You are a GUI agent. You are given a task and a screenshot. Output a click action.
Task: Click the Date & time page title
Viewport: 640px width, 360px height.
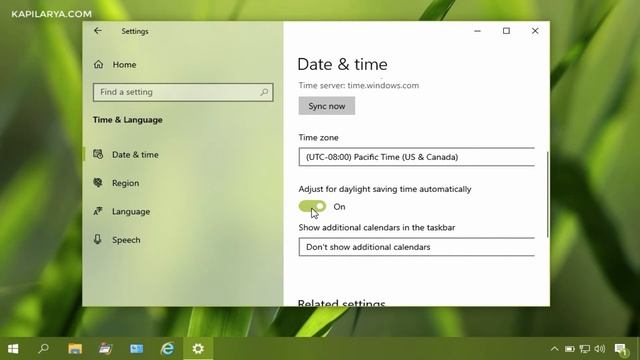[x=342, y=64]
